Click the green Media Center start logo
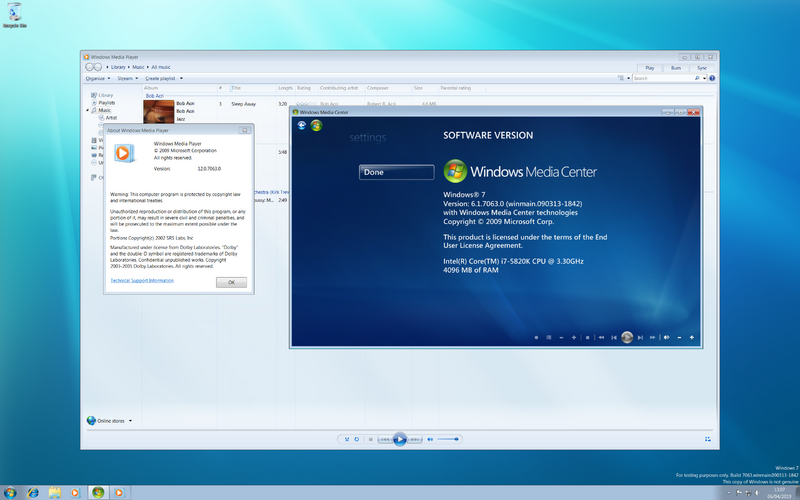Image resolution: width=800 pixels, height=500 pixels. click(x=316, y=126)
